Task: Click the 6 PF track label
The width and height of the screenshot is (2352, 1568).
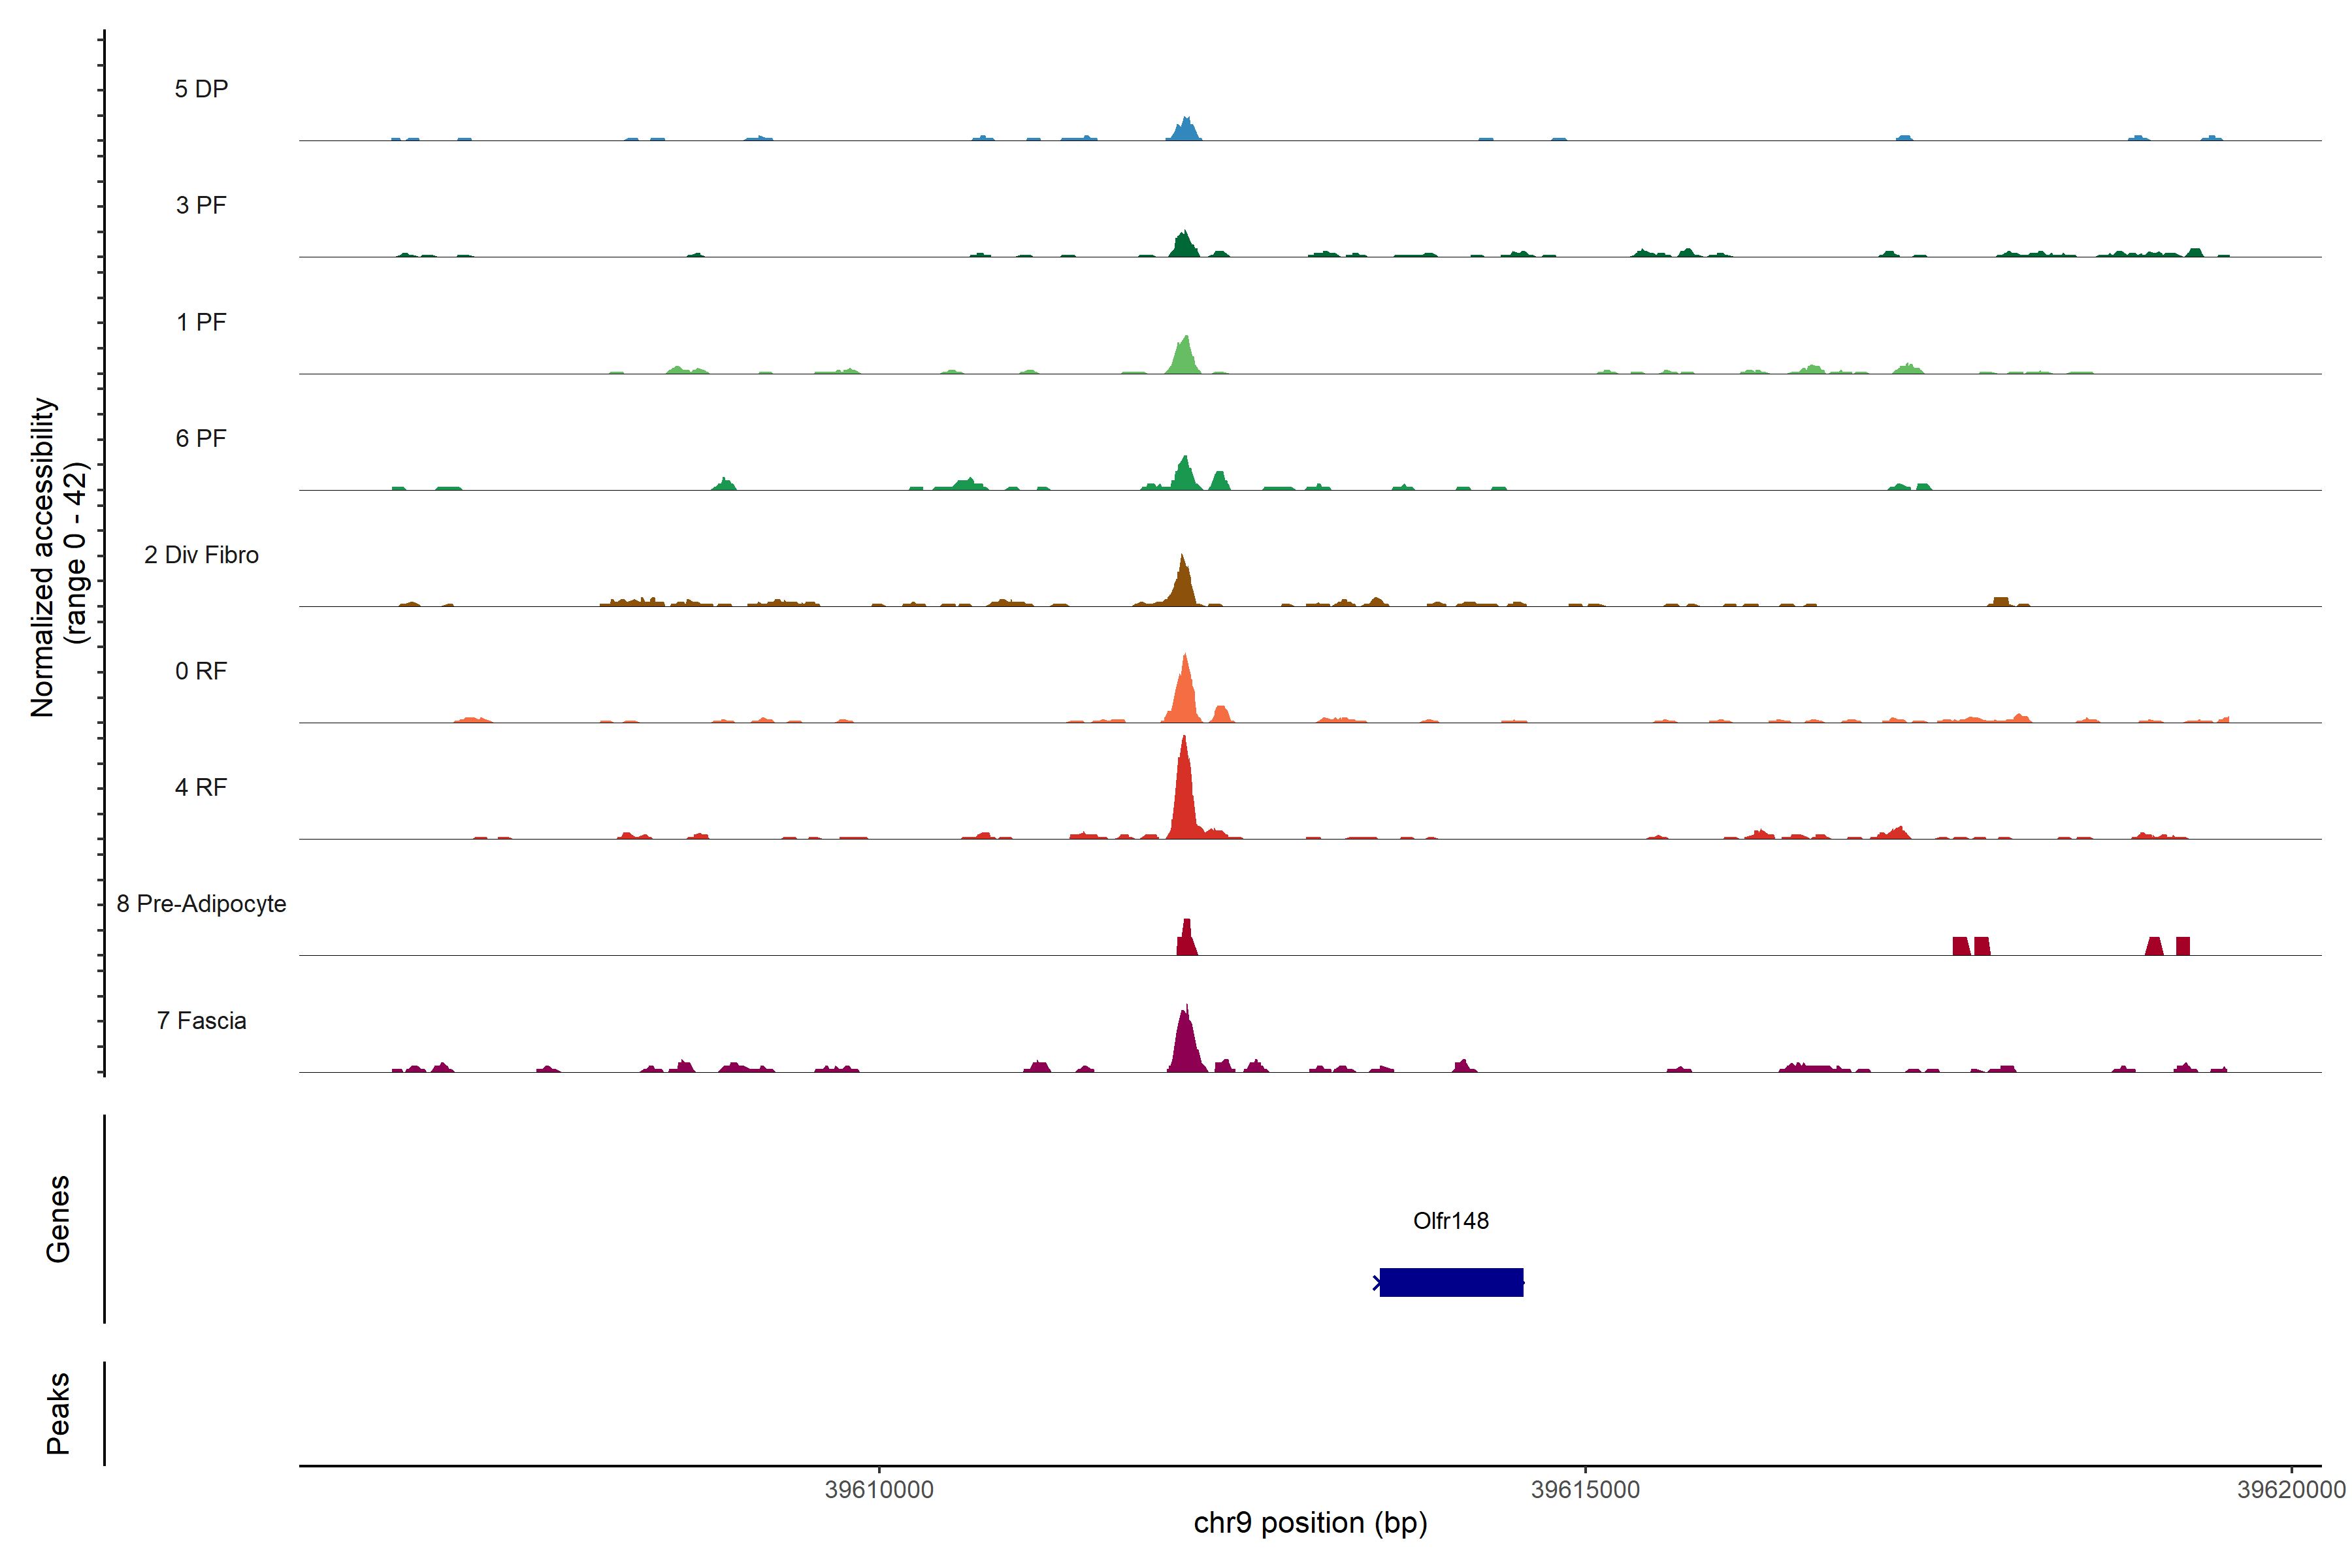Action: point(201,438)
